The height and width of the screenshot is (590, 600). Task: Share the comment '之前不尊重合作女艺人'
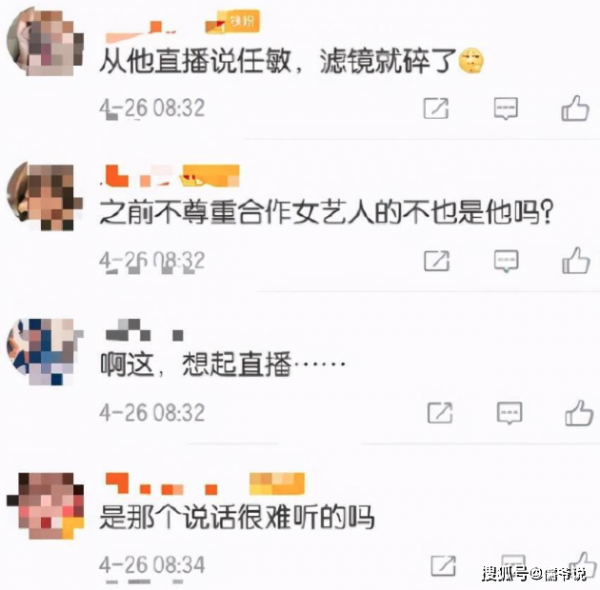(x=437, y=261)
